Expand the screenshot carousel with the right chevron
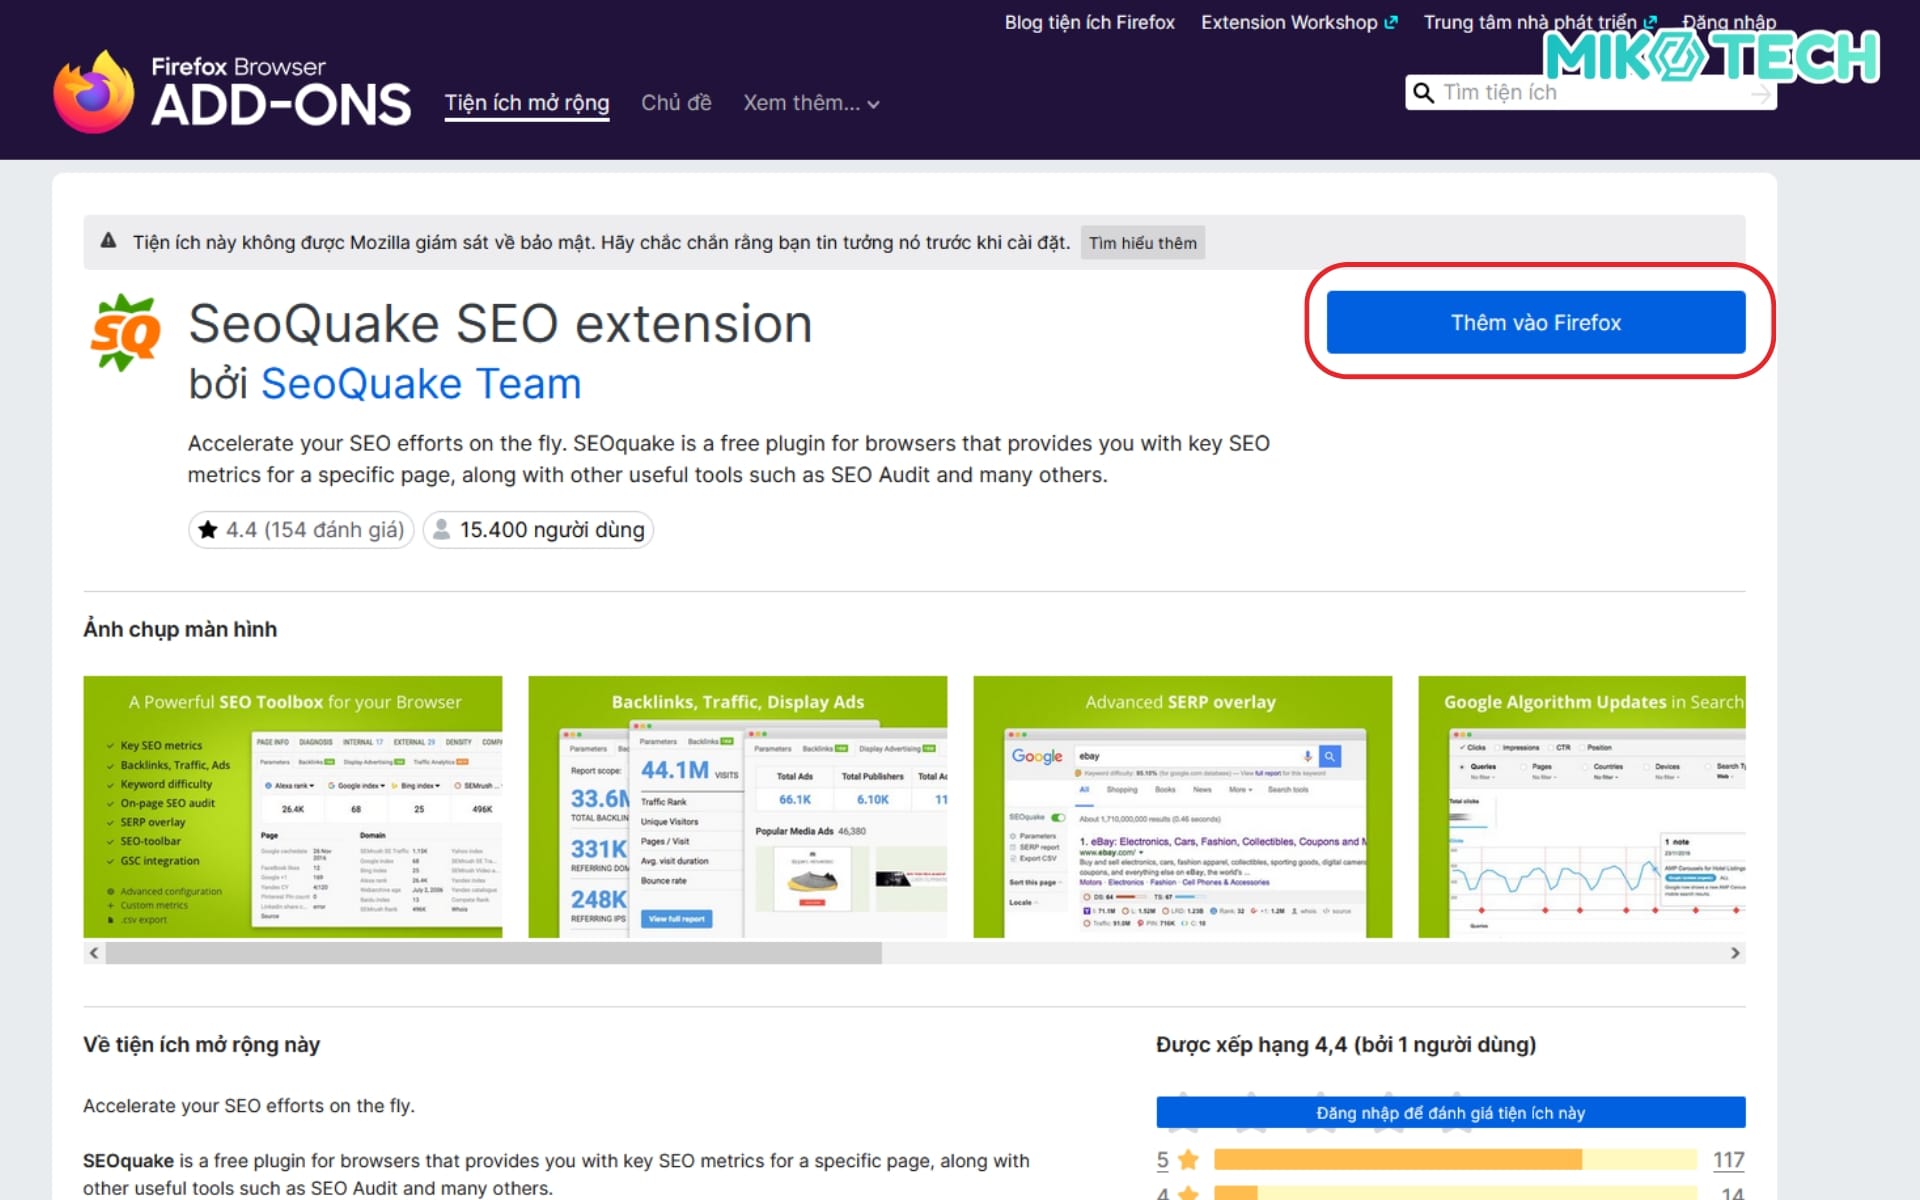 pyautogui.click(x=1736, y=952)
